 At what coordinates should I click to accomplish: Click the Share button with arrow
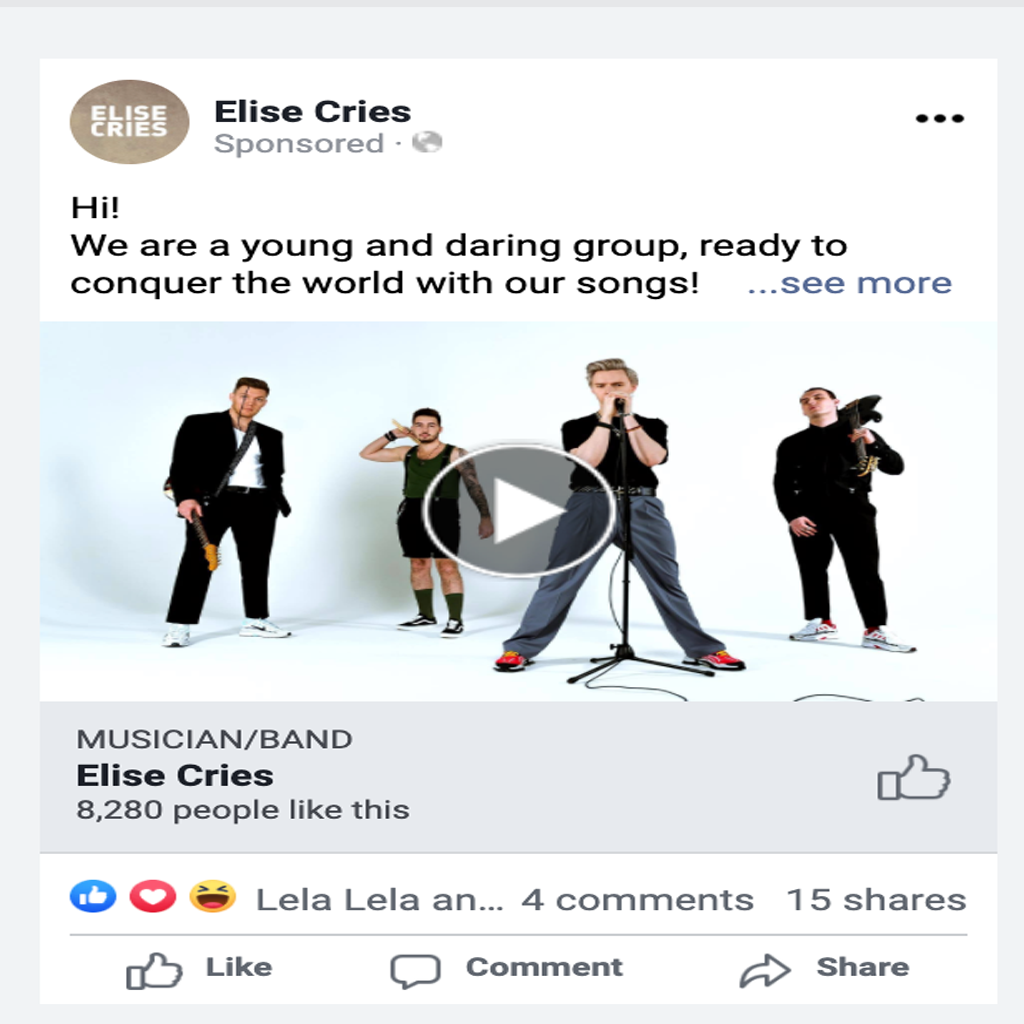(824, 969)
